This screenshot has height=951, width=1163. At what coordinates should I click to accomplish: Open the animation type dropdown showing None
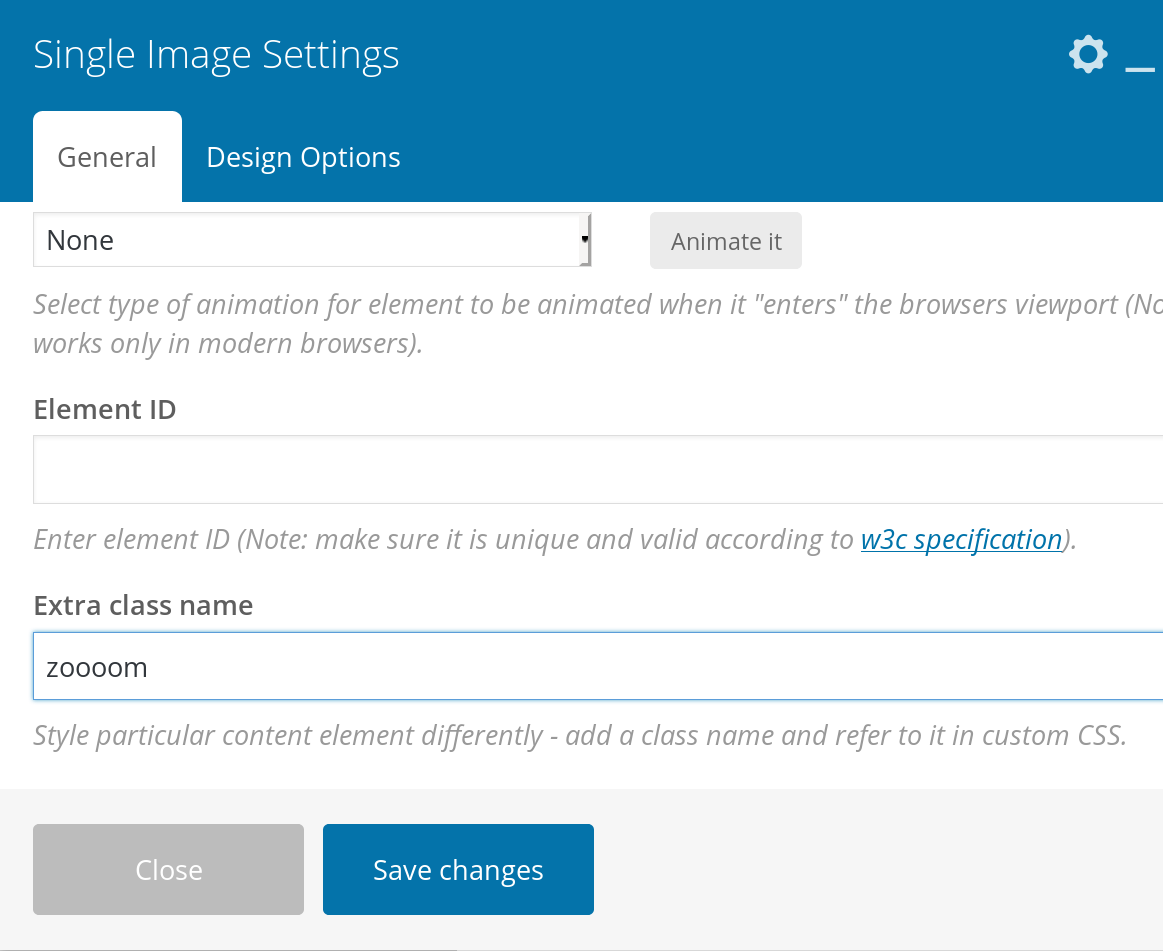(312, 240)
